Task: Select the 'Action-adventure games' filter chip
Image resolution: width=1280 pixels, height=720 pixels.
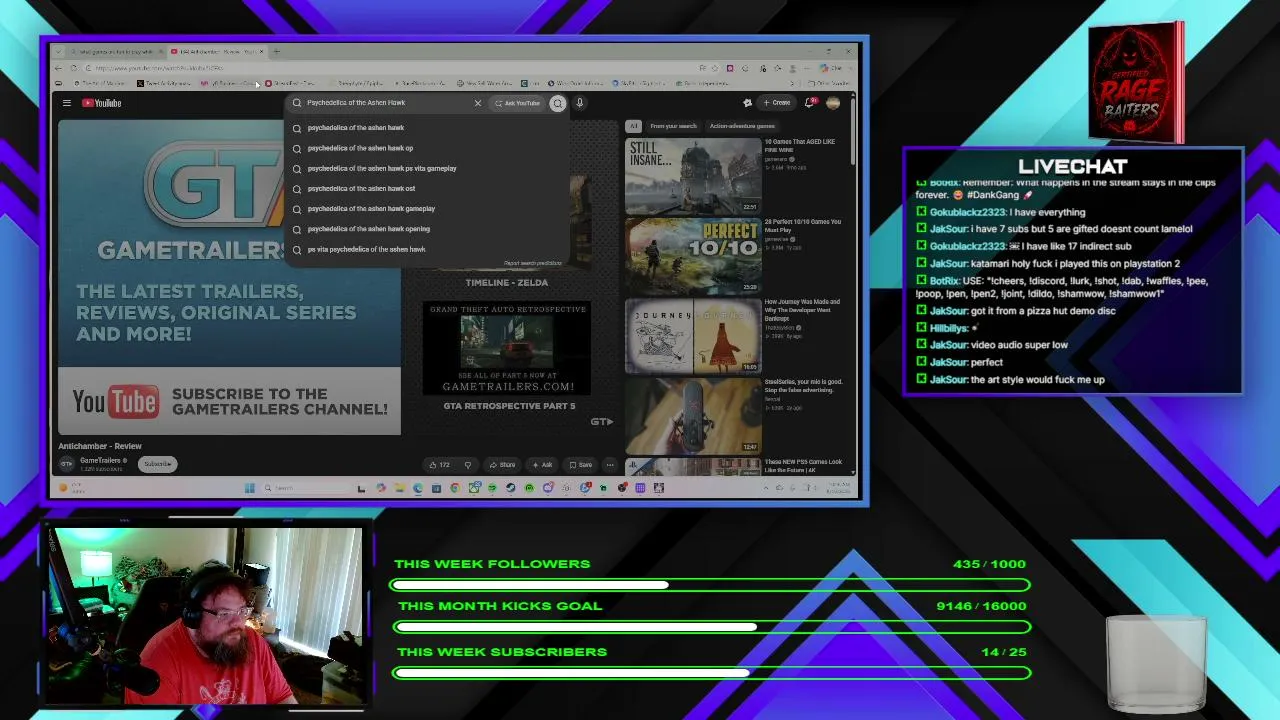Action: tap(742, 126)
